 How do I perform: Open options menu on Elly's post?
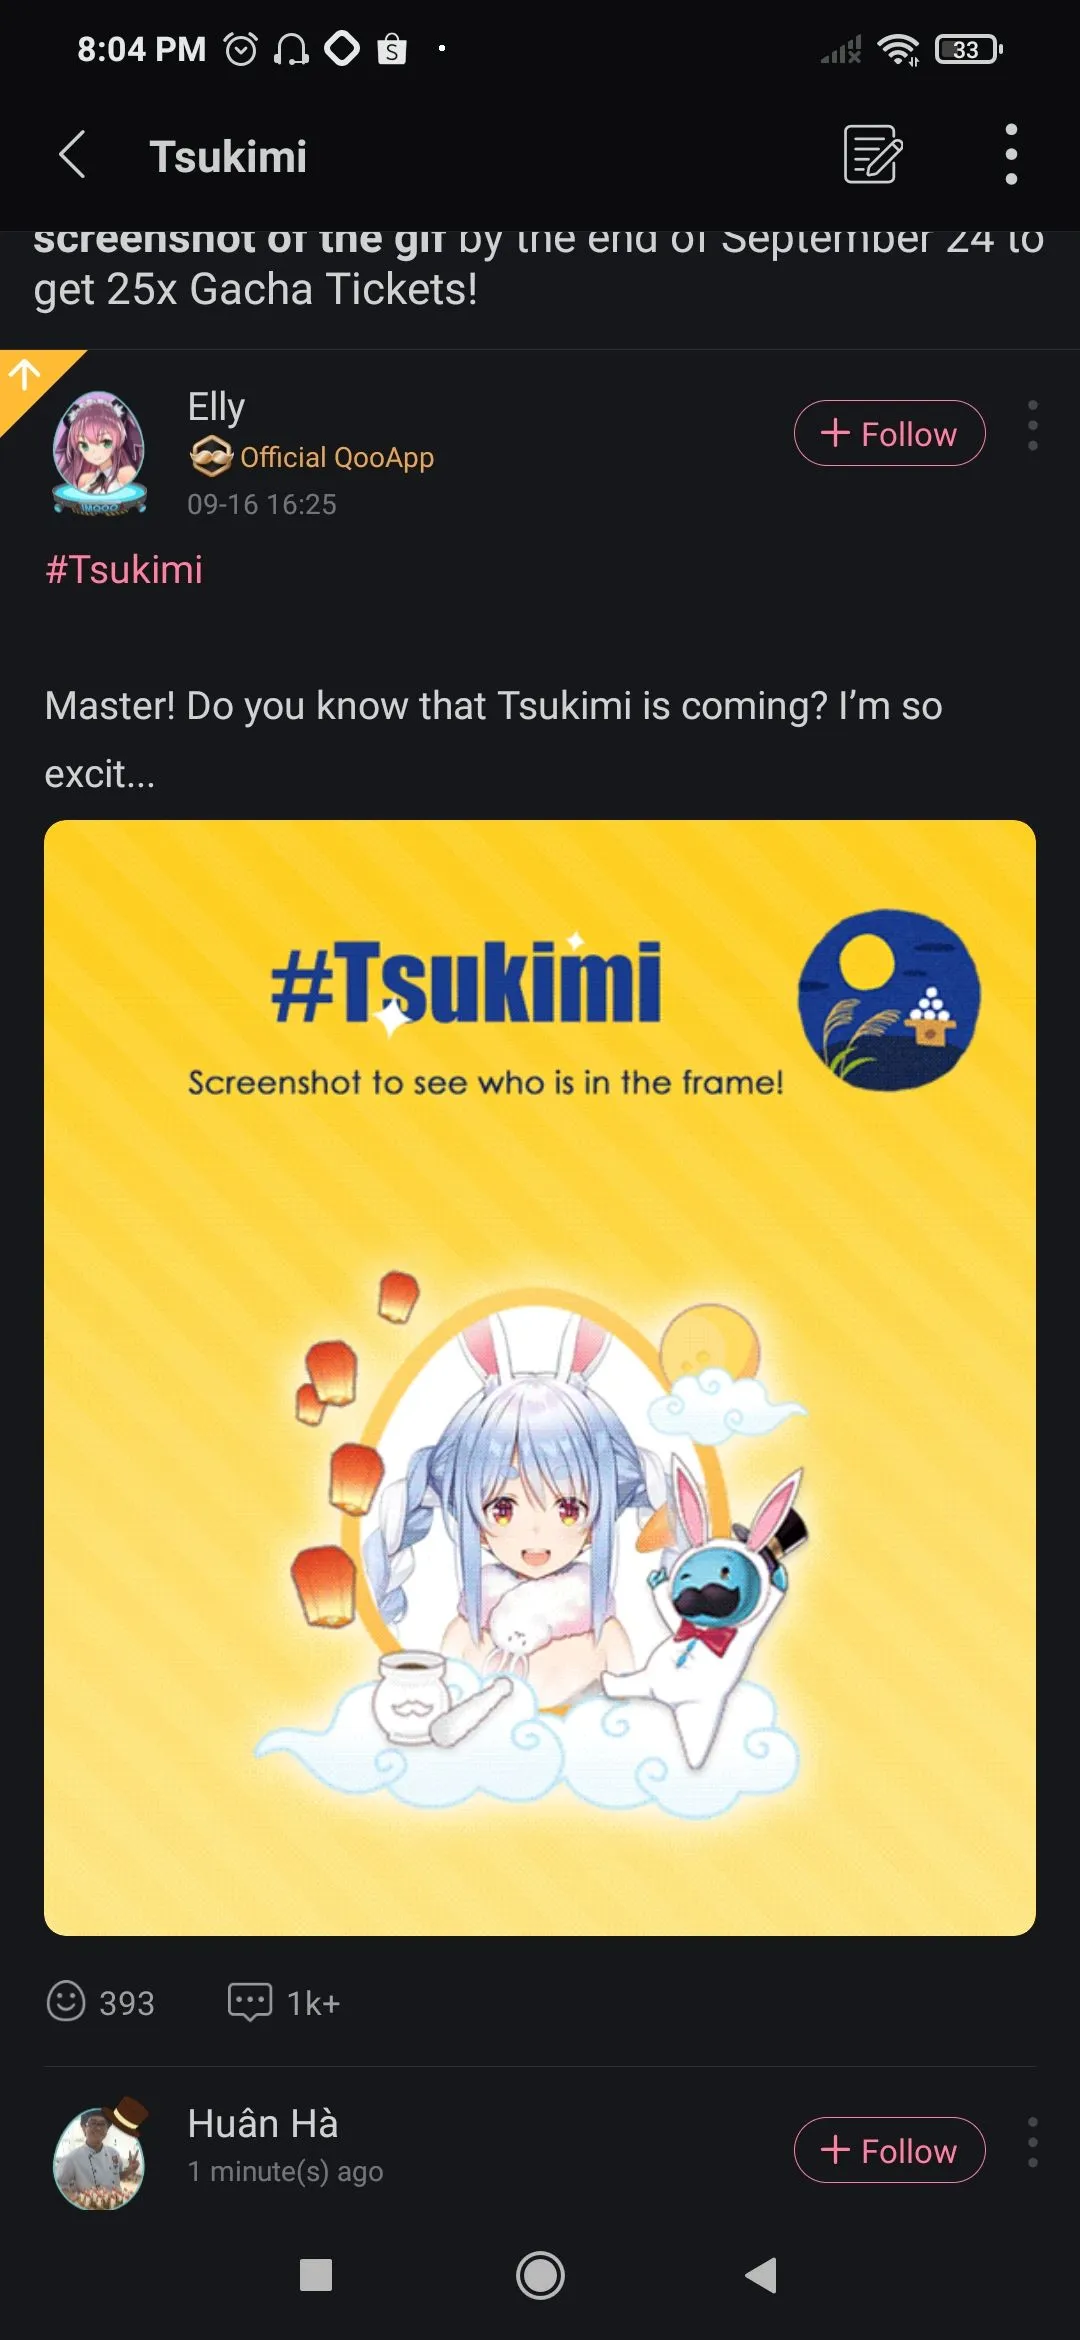(1032, 426)
